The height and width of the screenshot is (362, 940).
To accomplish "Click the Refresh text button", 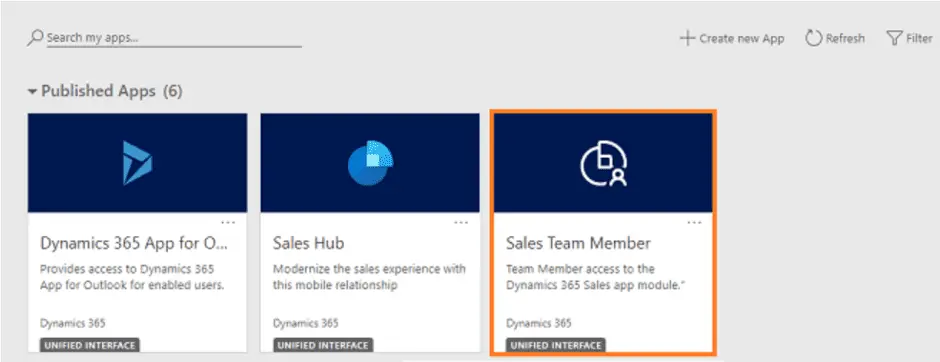I will point(845,38).
